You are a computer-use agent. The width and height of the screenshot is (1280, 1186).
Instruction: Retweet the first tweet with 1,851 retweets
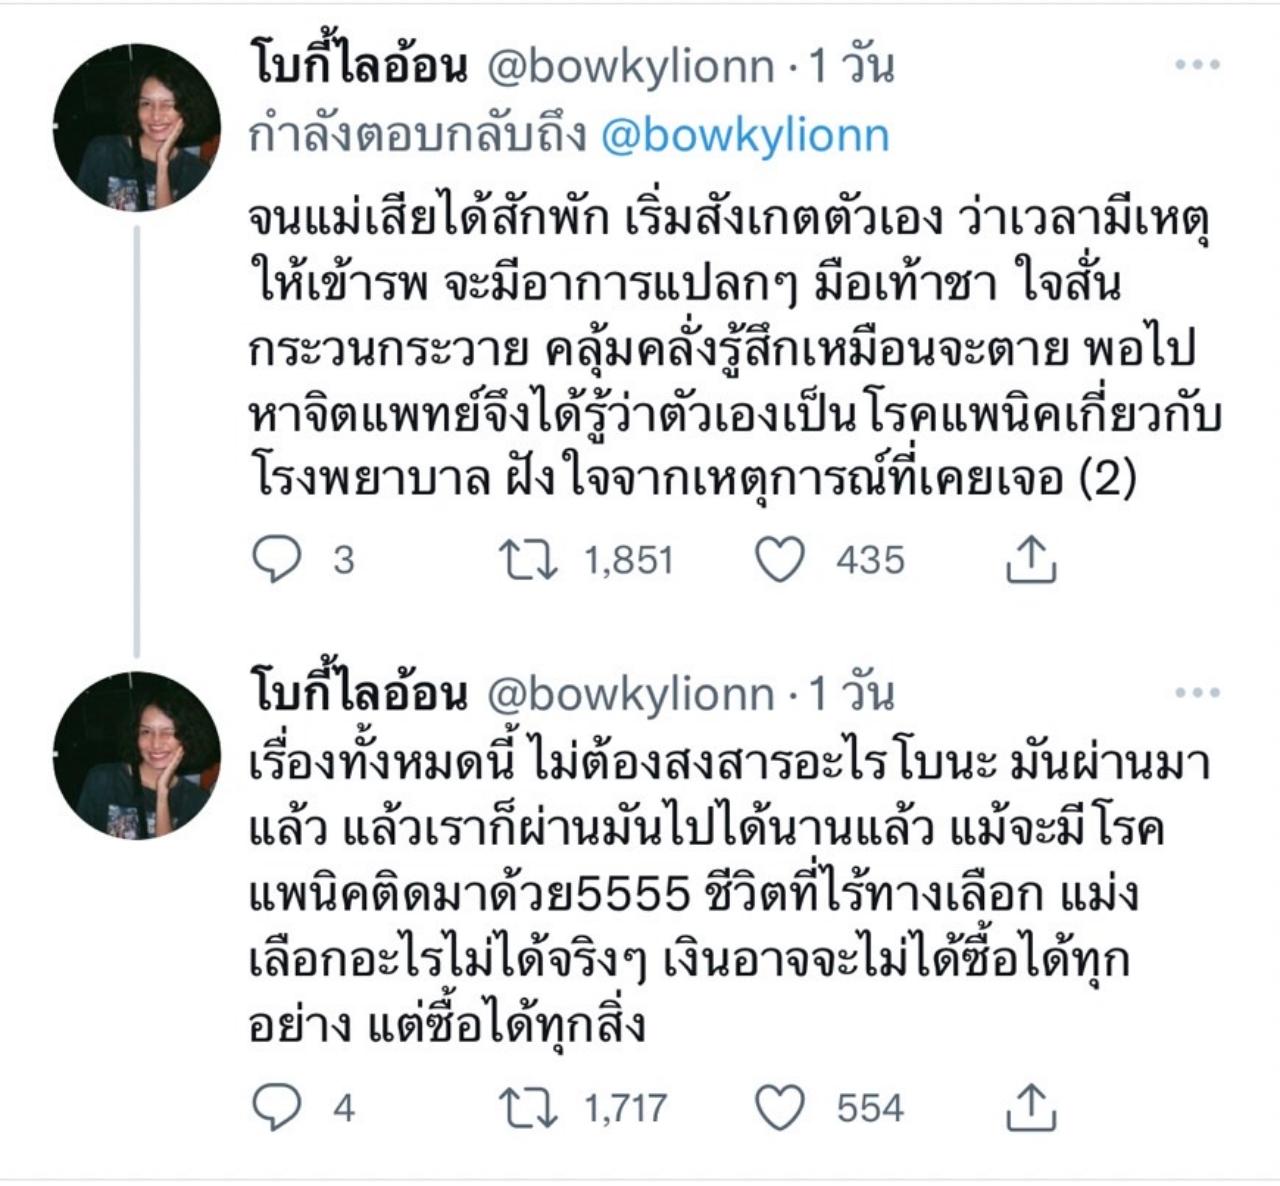(530, 560)
